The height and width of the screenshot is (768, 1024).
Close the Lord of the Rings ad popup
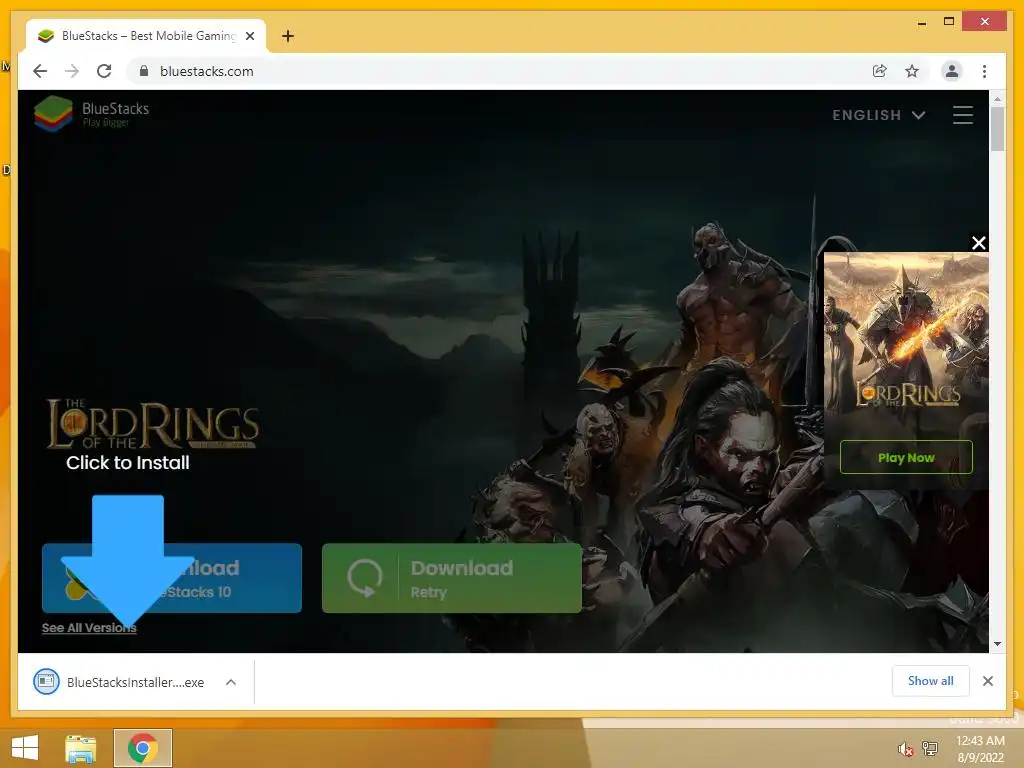978,243
